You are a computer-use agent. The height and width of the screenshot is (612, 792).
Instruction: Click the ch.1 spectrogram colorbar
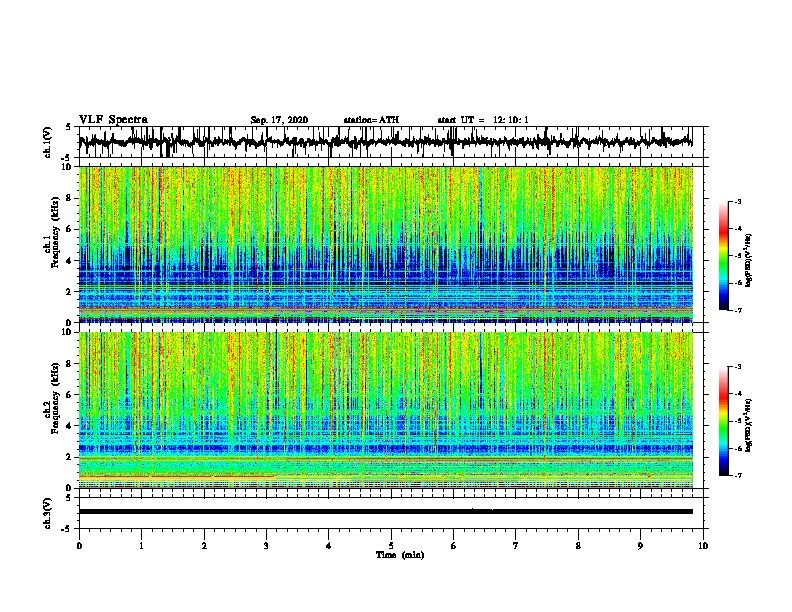(724, 256)
